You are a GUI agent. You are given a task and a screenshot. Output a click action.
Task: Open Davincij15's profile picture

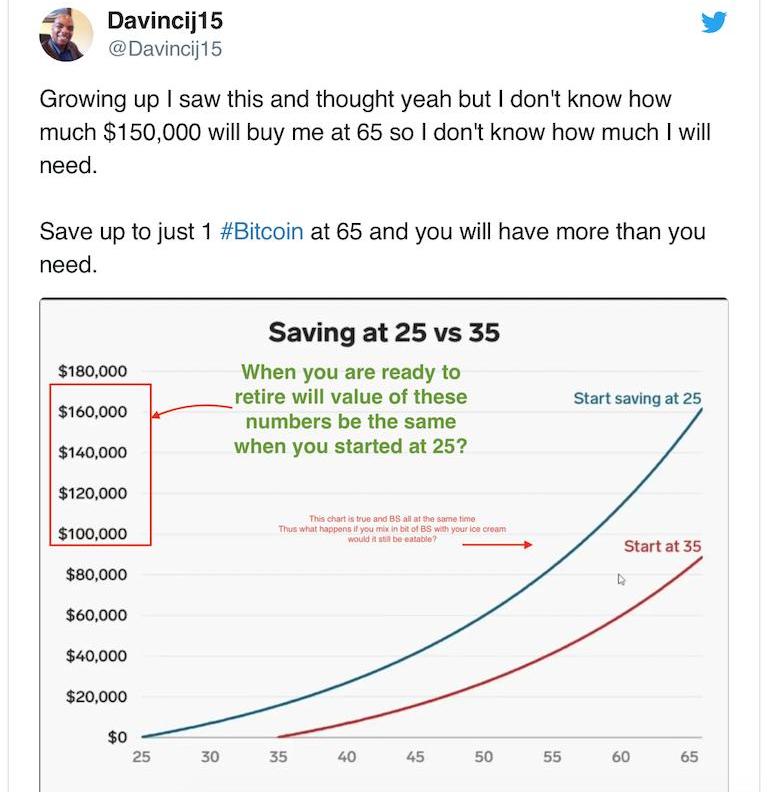click(66, 34)
